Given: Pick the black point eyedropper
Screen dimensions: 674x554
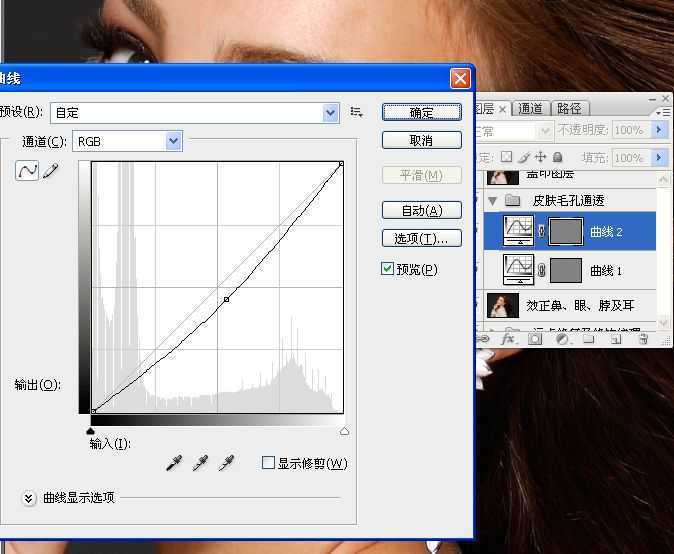Looking at the screenshot, I should tap(174, 463).
